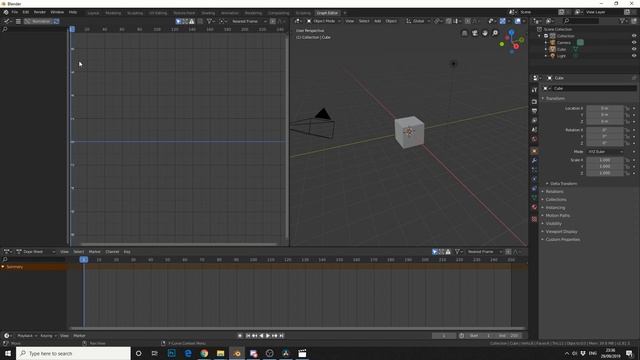Open the Dope Sheet Key menu
The height and width of the screenshot is (360, 640).
click(127, 252)
